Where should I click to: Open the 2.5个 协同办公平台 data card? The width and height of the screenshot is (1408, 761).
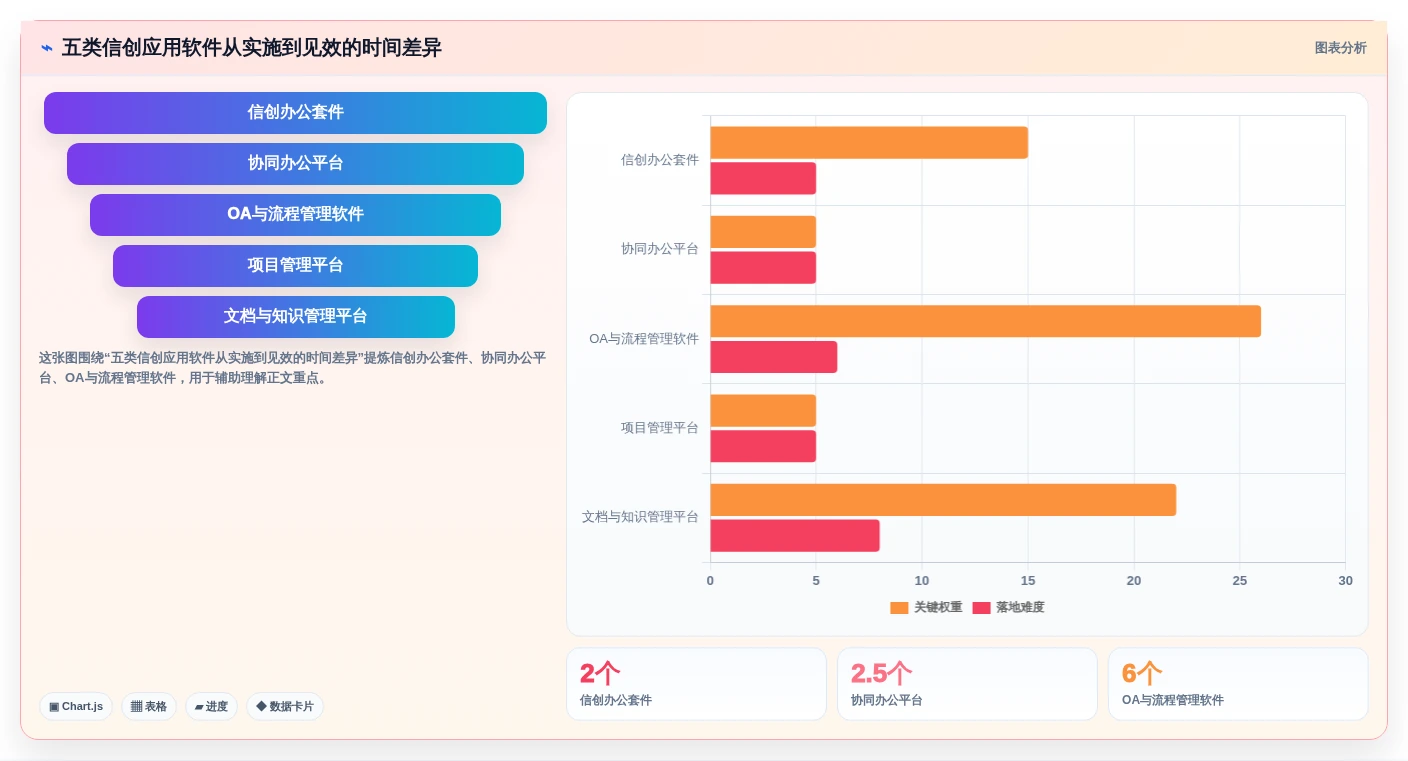coord(967,684)
